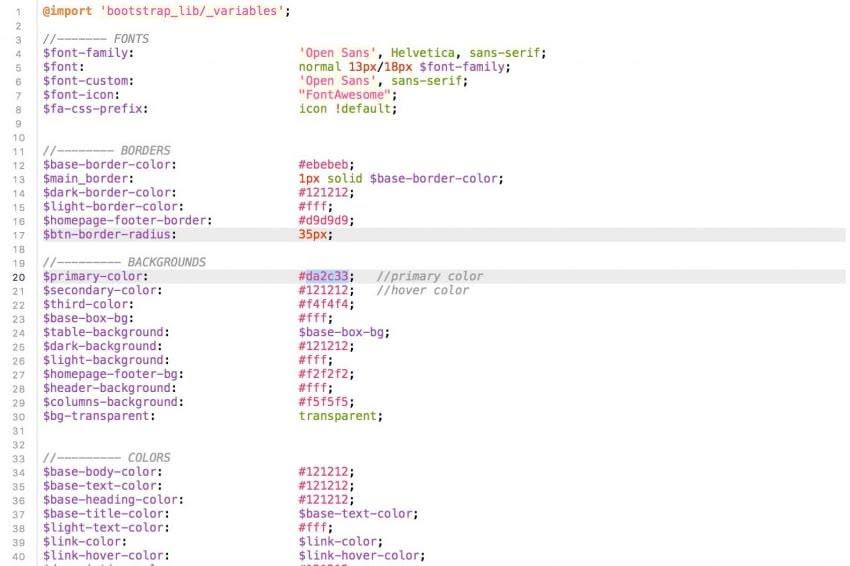Click the $homepage-footer-border variable name
The height and width of the screenshot is (566, 850).
tap(127, 221)
